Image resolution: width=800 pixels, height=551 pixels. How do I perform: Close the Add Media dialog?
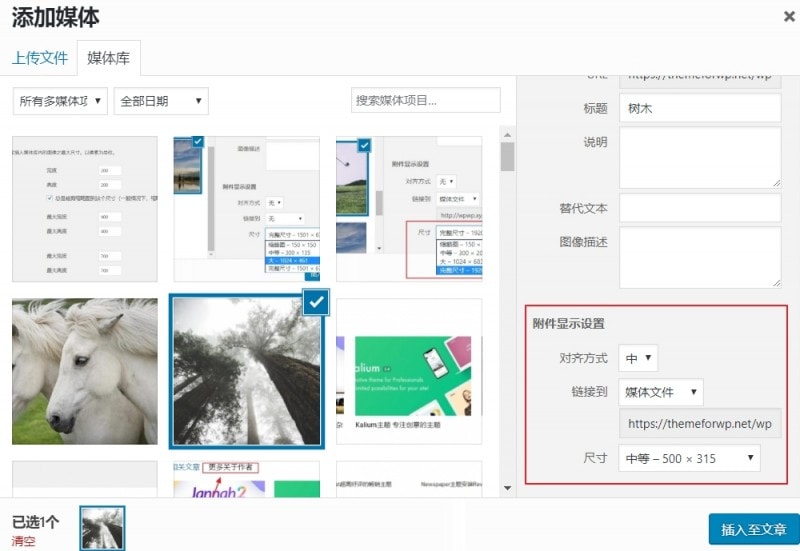point(789,17)
